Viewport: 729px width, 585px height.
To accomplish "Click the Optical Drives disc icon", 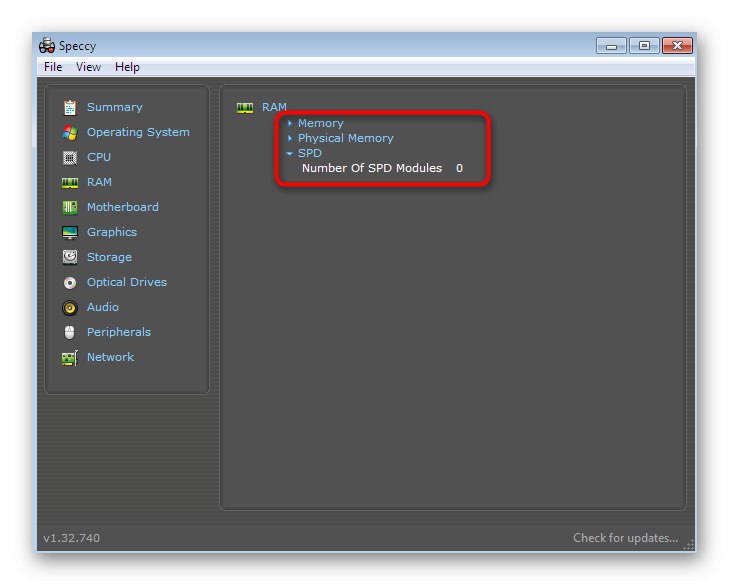I will [x=70, y=282].
